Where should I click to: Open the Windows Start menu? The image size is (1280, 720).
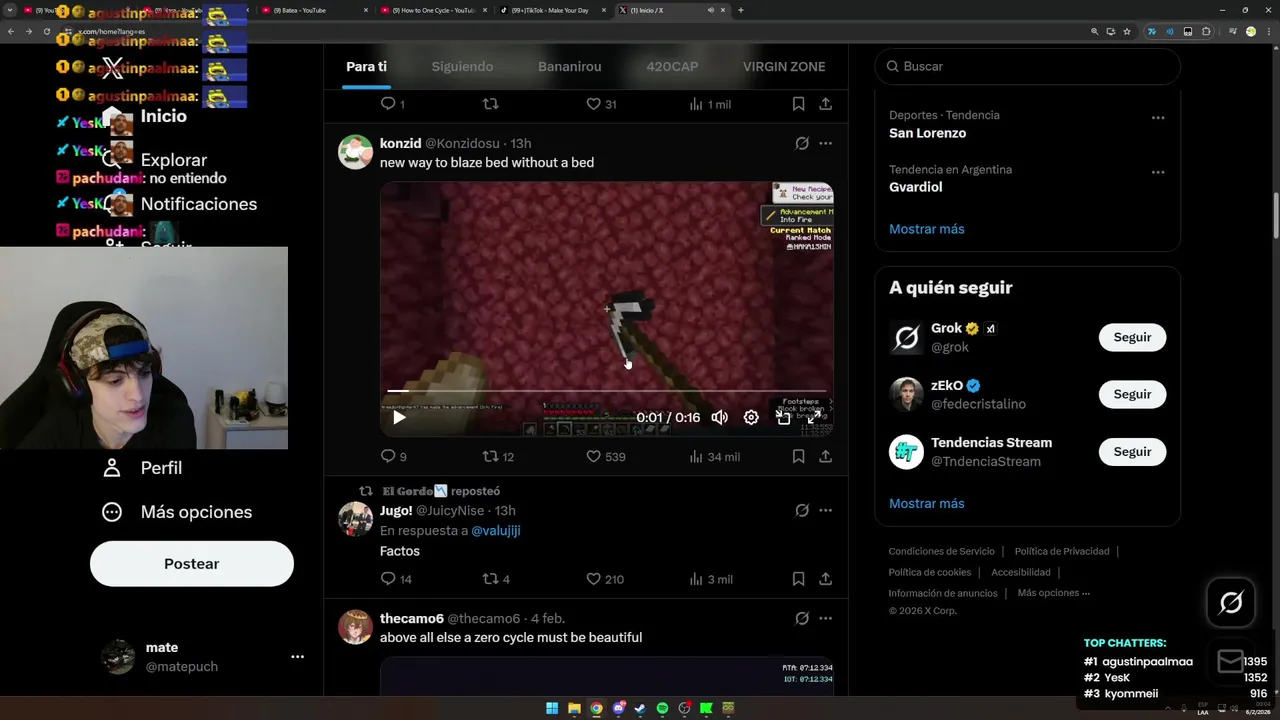(552, 709)
